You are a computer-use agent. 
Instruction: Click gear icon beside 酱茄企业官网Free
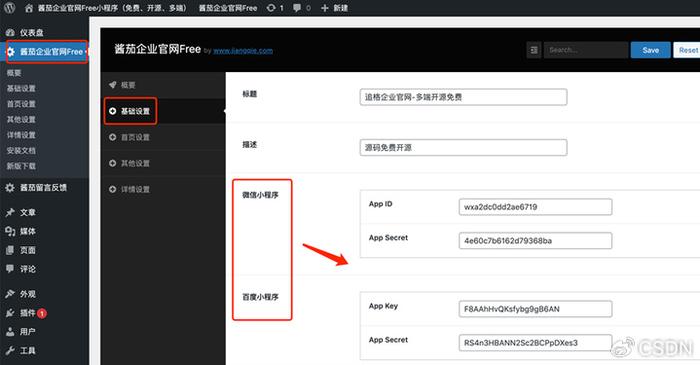click(x=10, y=52)
